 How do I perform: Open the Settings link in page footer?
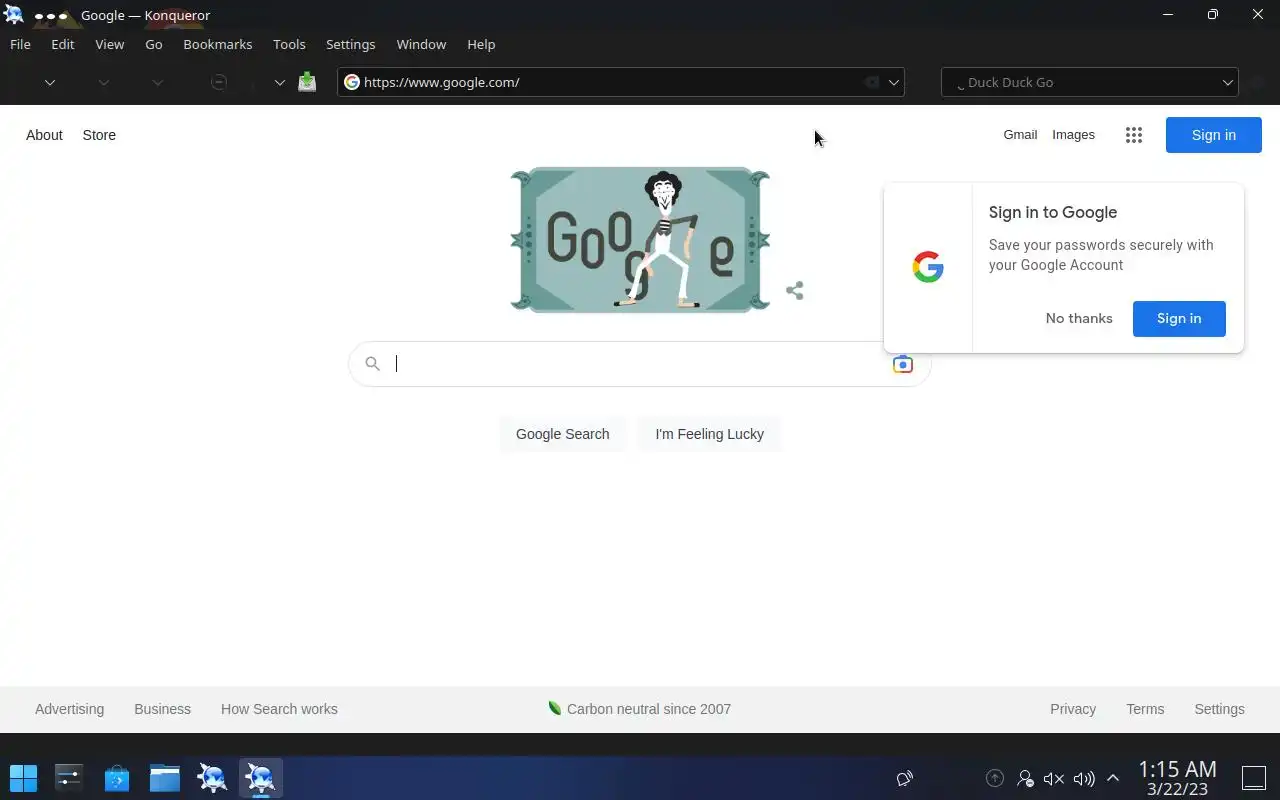click(x=1219, y=709)
